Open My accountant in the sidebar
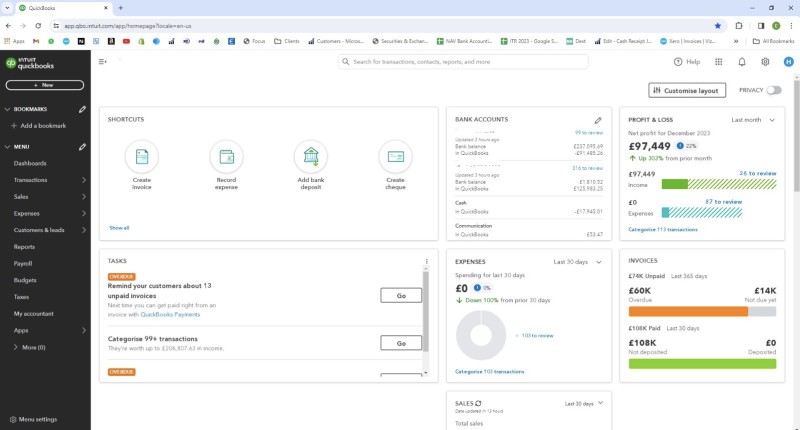 tap(34, 314)
